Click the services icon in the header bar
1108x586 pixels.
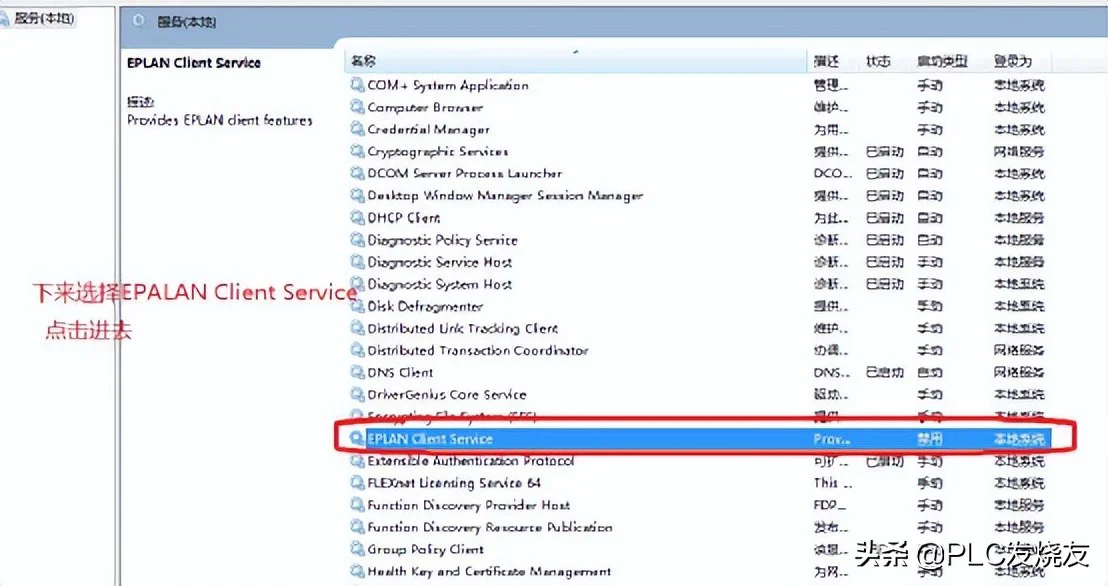(139, 21)
